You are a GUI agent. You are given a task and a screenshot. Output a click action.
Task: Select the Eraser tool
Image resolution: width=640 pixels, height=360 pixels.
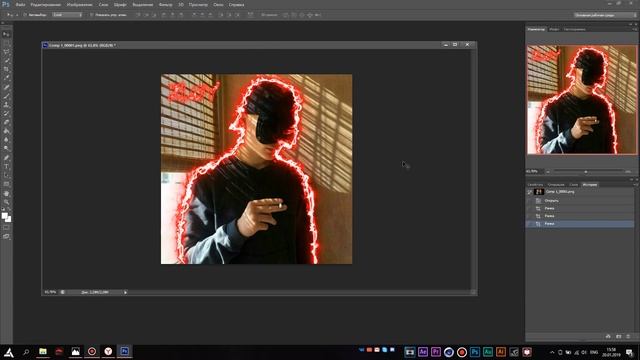coord(6,122)
